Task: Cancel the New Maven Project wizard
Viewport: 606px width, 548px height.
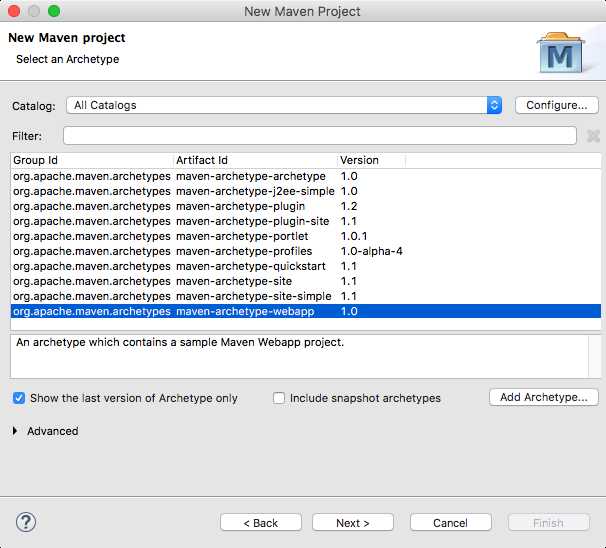Action: (451, 522)
